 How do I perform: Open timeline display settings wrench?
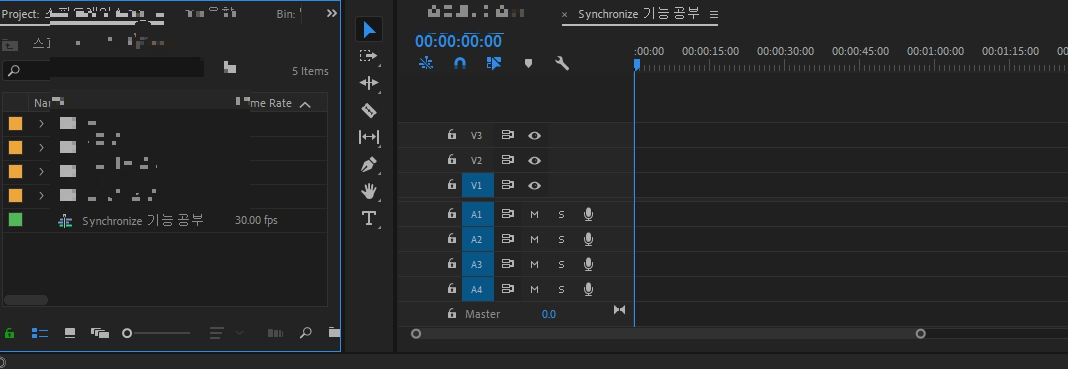(562, 63)
